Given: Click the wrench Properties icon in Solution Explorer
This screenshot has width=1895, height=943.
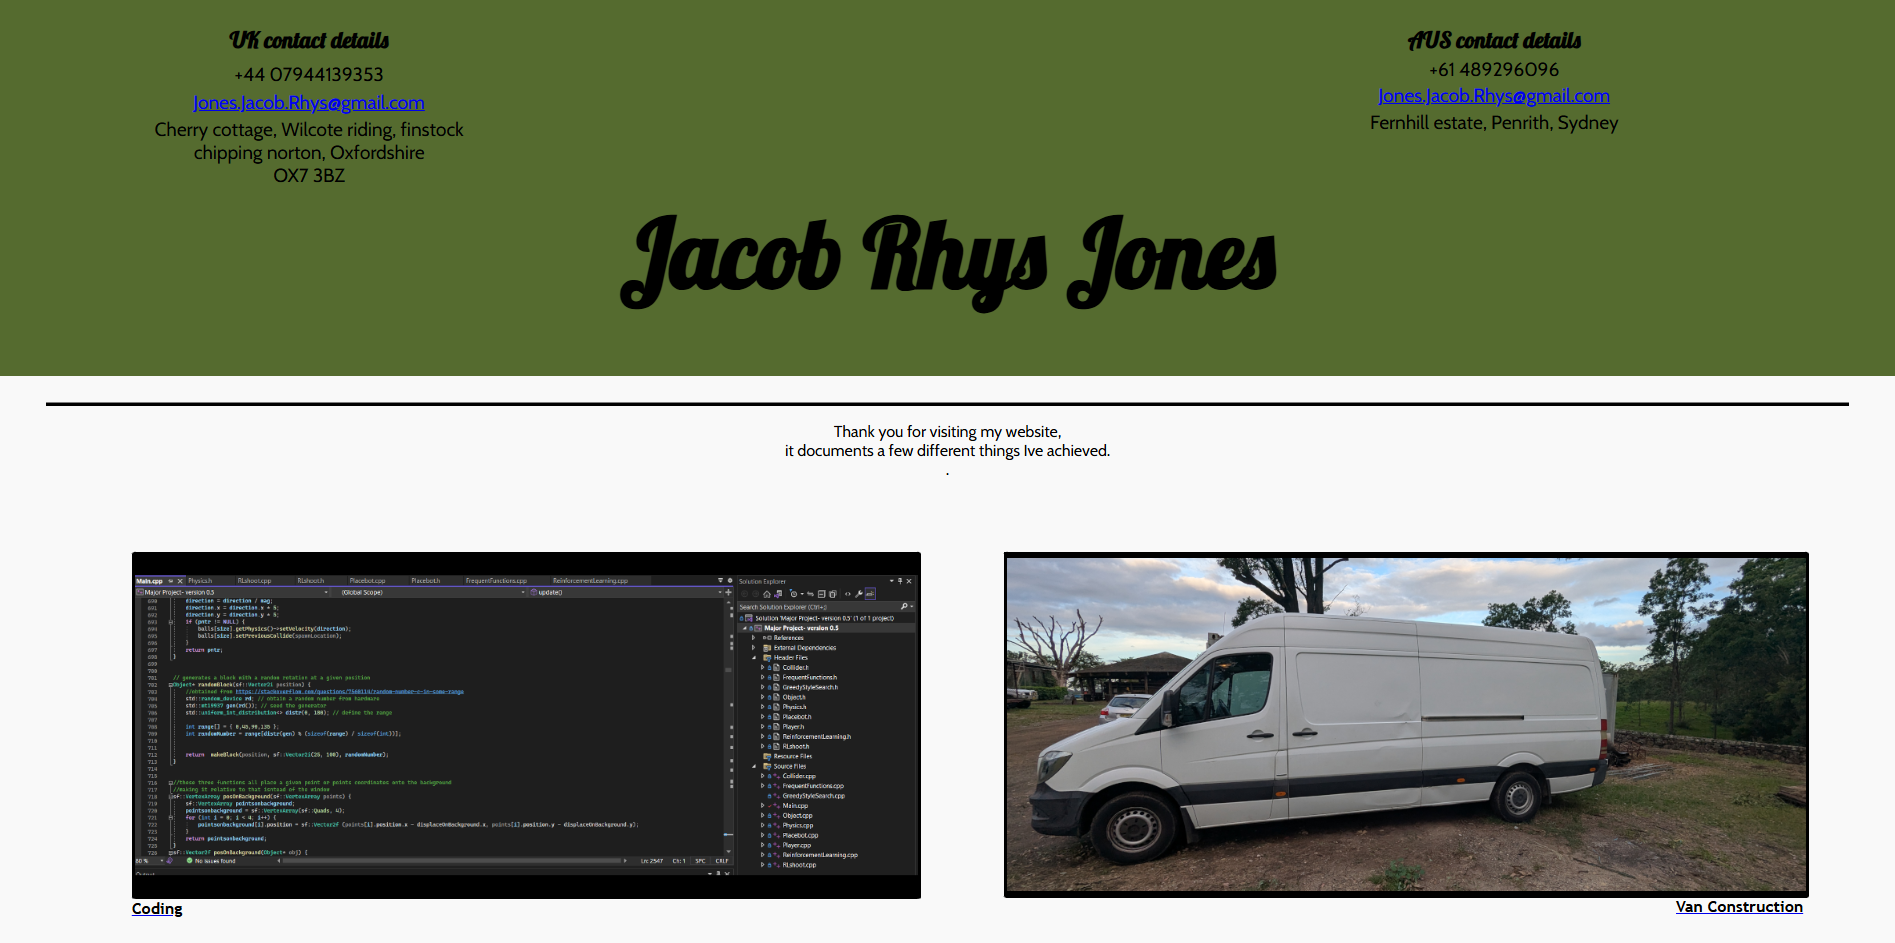Looking at the screenshot, I should coord(858,594).
